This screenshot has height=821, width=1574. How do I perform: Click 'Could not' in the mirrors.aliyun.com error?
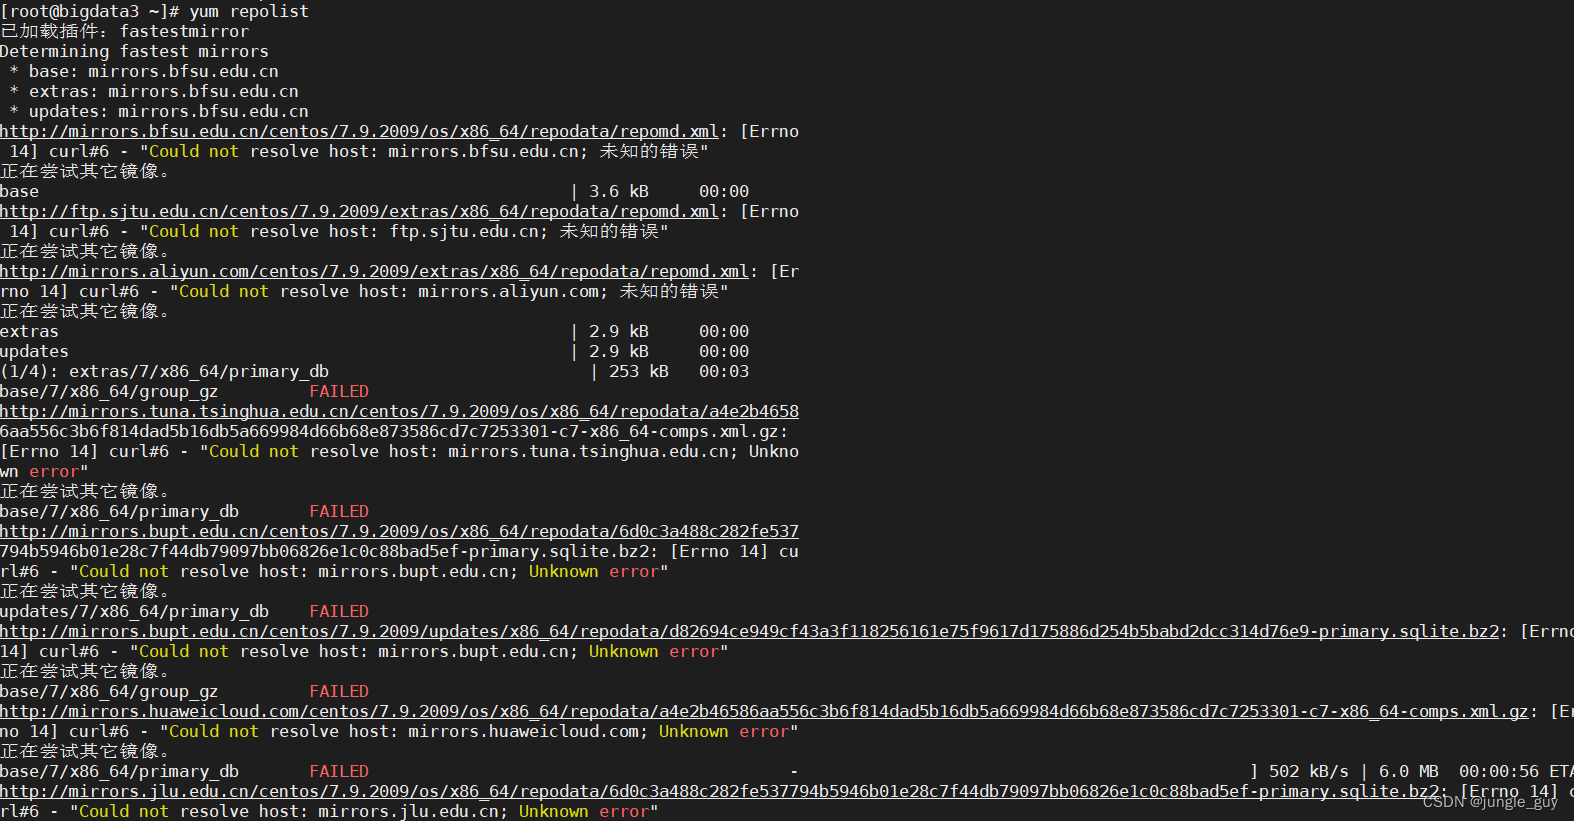(224, 291)
